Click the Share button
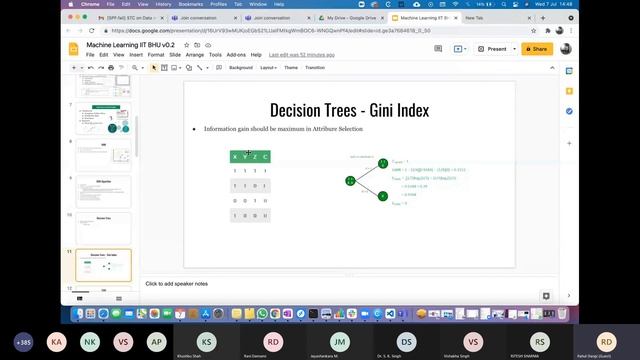Viewport: 640px width, 360px height. click(537, 49)
